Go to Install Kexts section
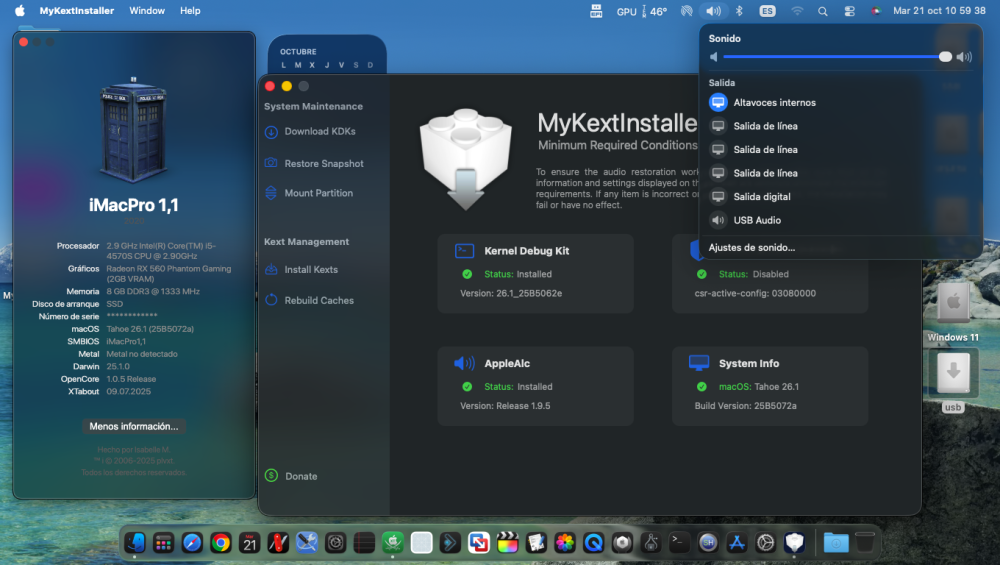This screenshot has width=1000, height=565. (302, 269)
